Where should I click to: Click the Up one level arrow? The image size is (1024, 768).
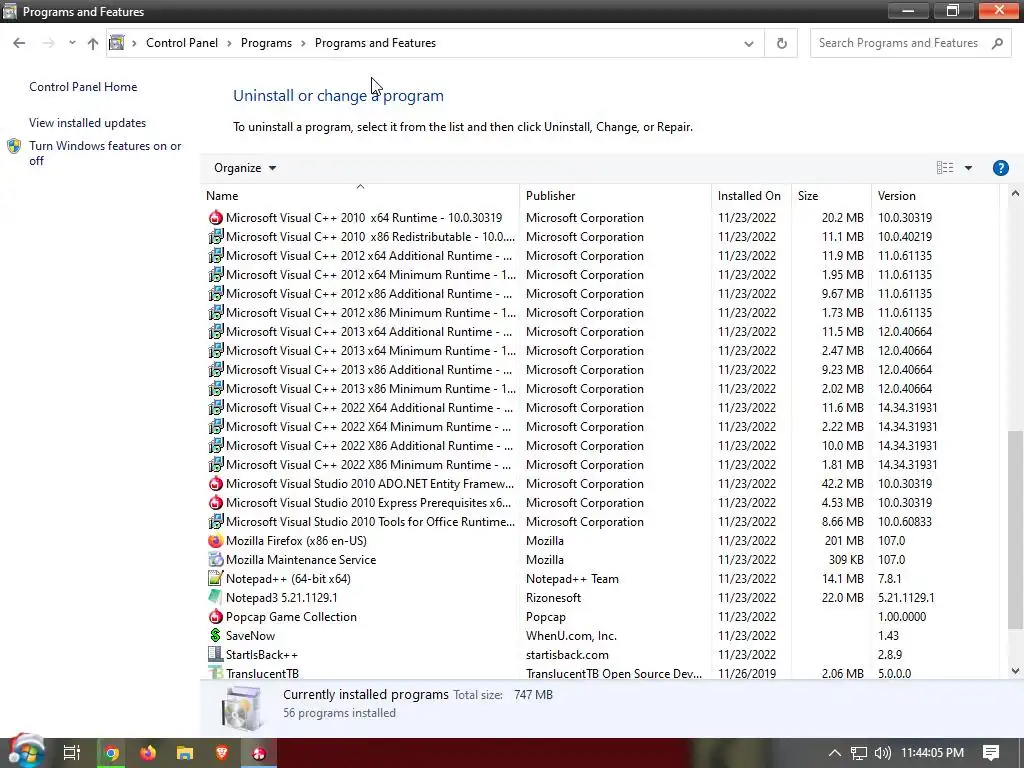[93, 43]
